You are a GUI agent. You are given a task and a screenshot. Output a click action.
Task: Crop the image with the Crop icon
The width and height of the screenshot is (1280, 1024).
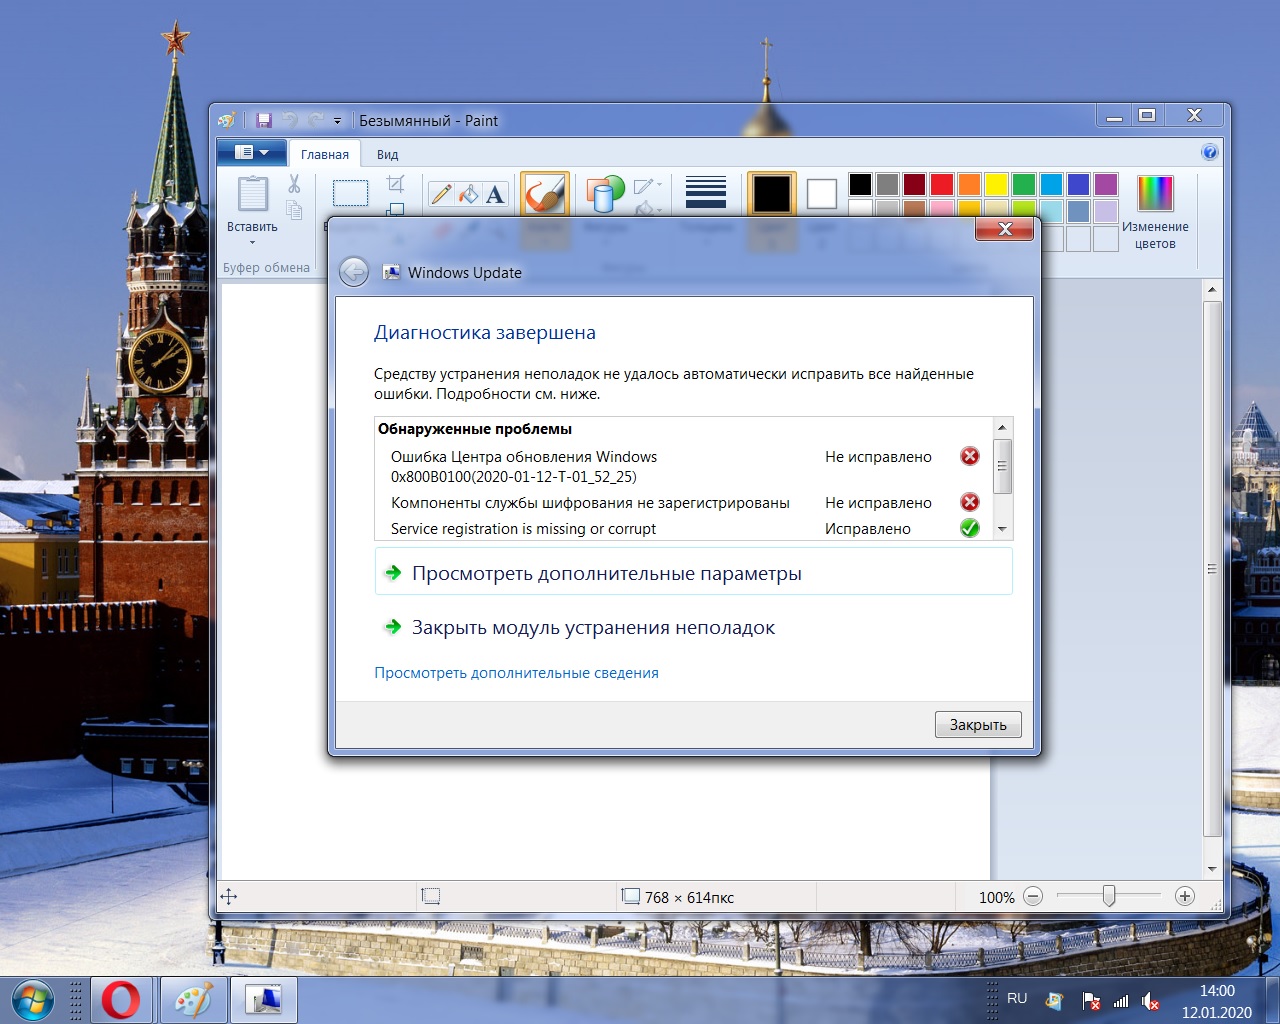click(395, 184)
